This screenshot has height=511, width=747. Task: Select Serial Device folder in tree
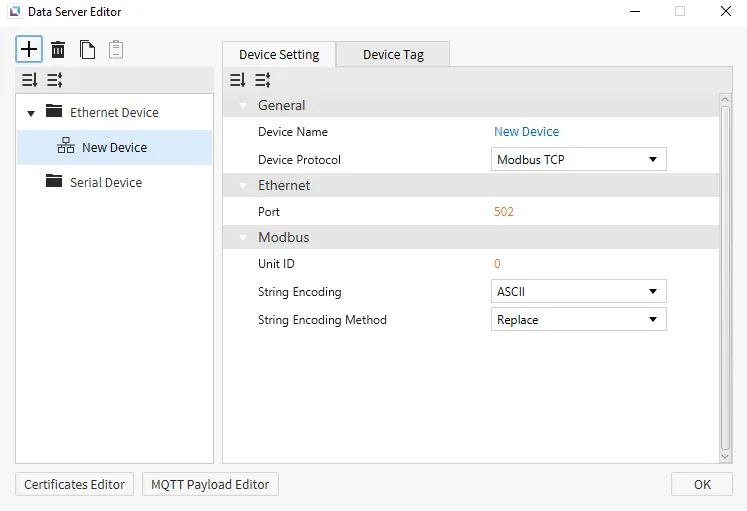pyautogui.click(x=105, y=183)
